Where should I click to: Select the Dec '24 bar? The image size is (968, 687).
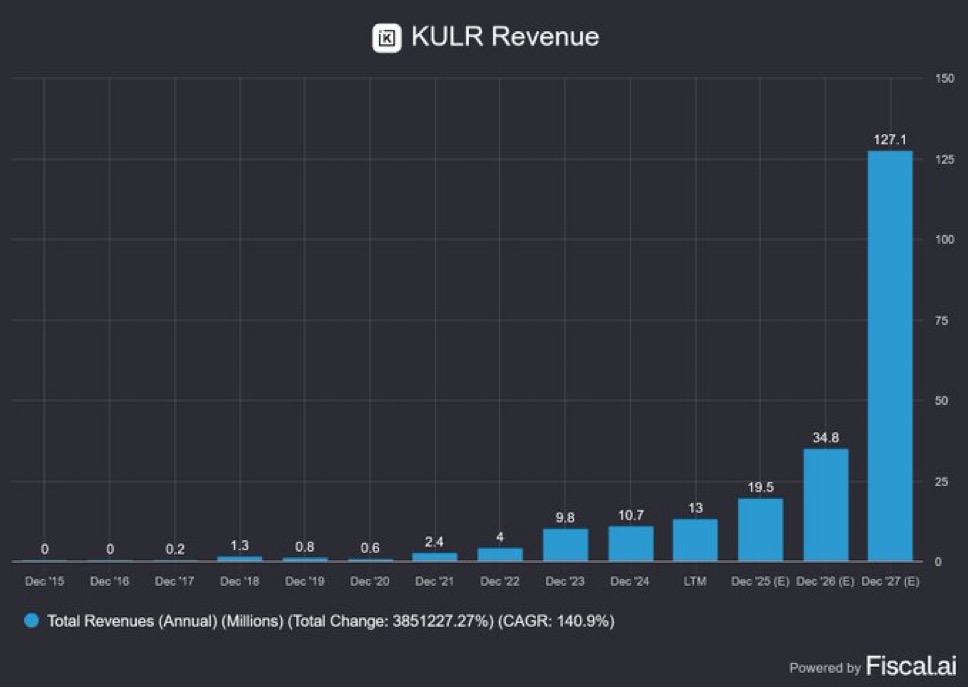630,544
